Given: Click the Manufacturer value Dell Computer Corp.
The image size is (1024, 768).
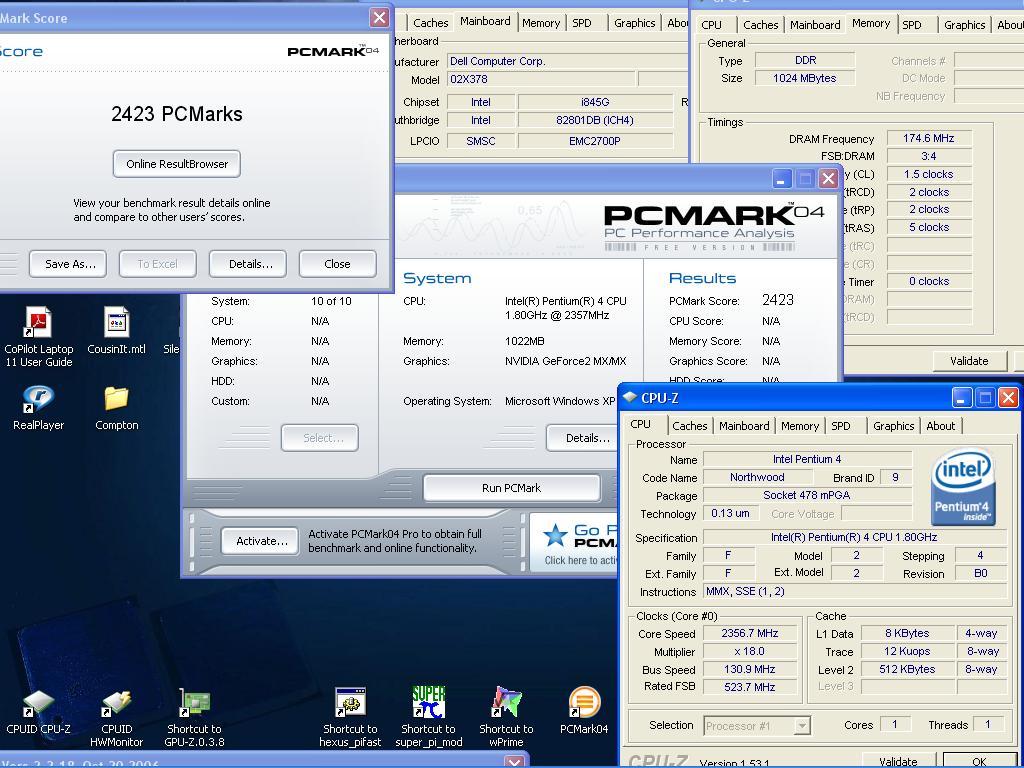Looking at the screenshot, I should (x=568, y=61).
